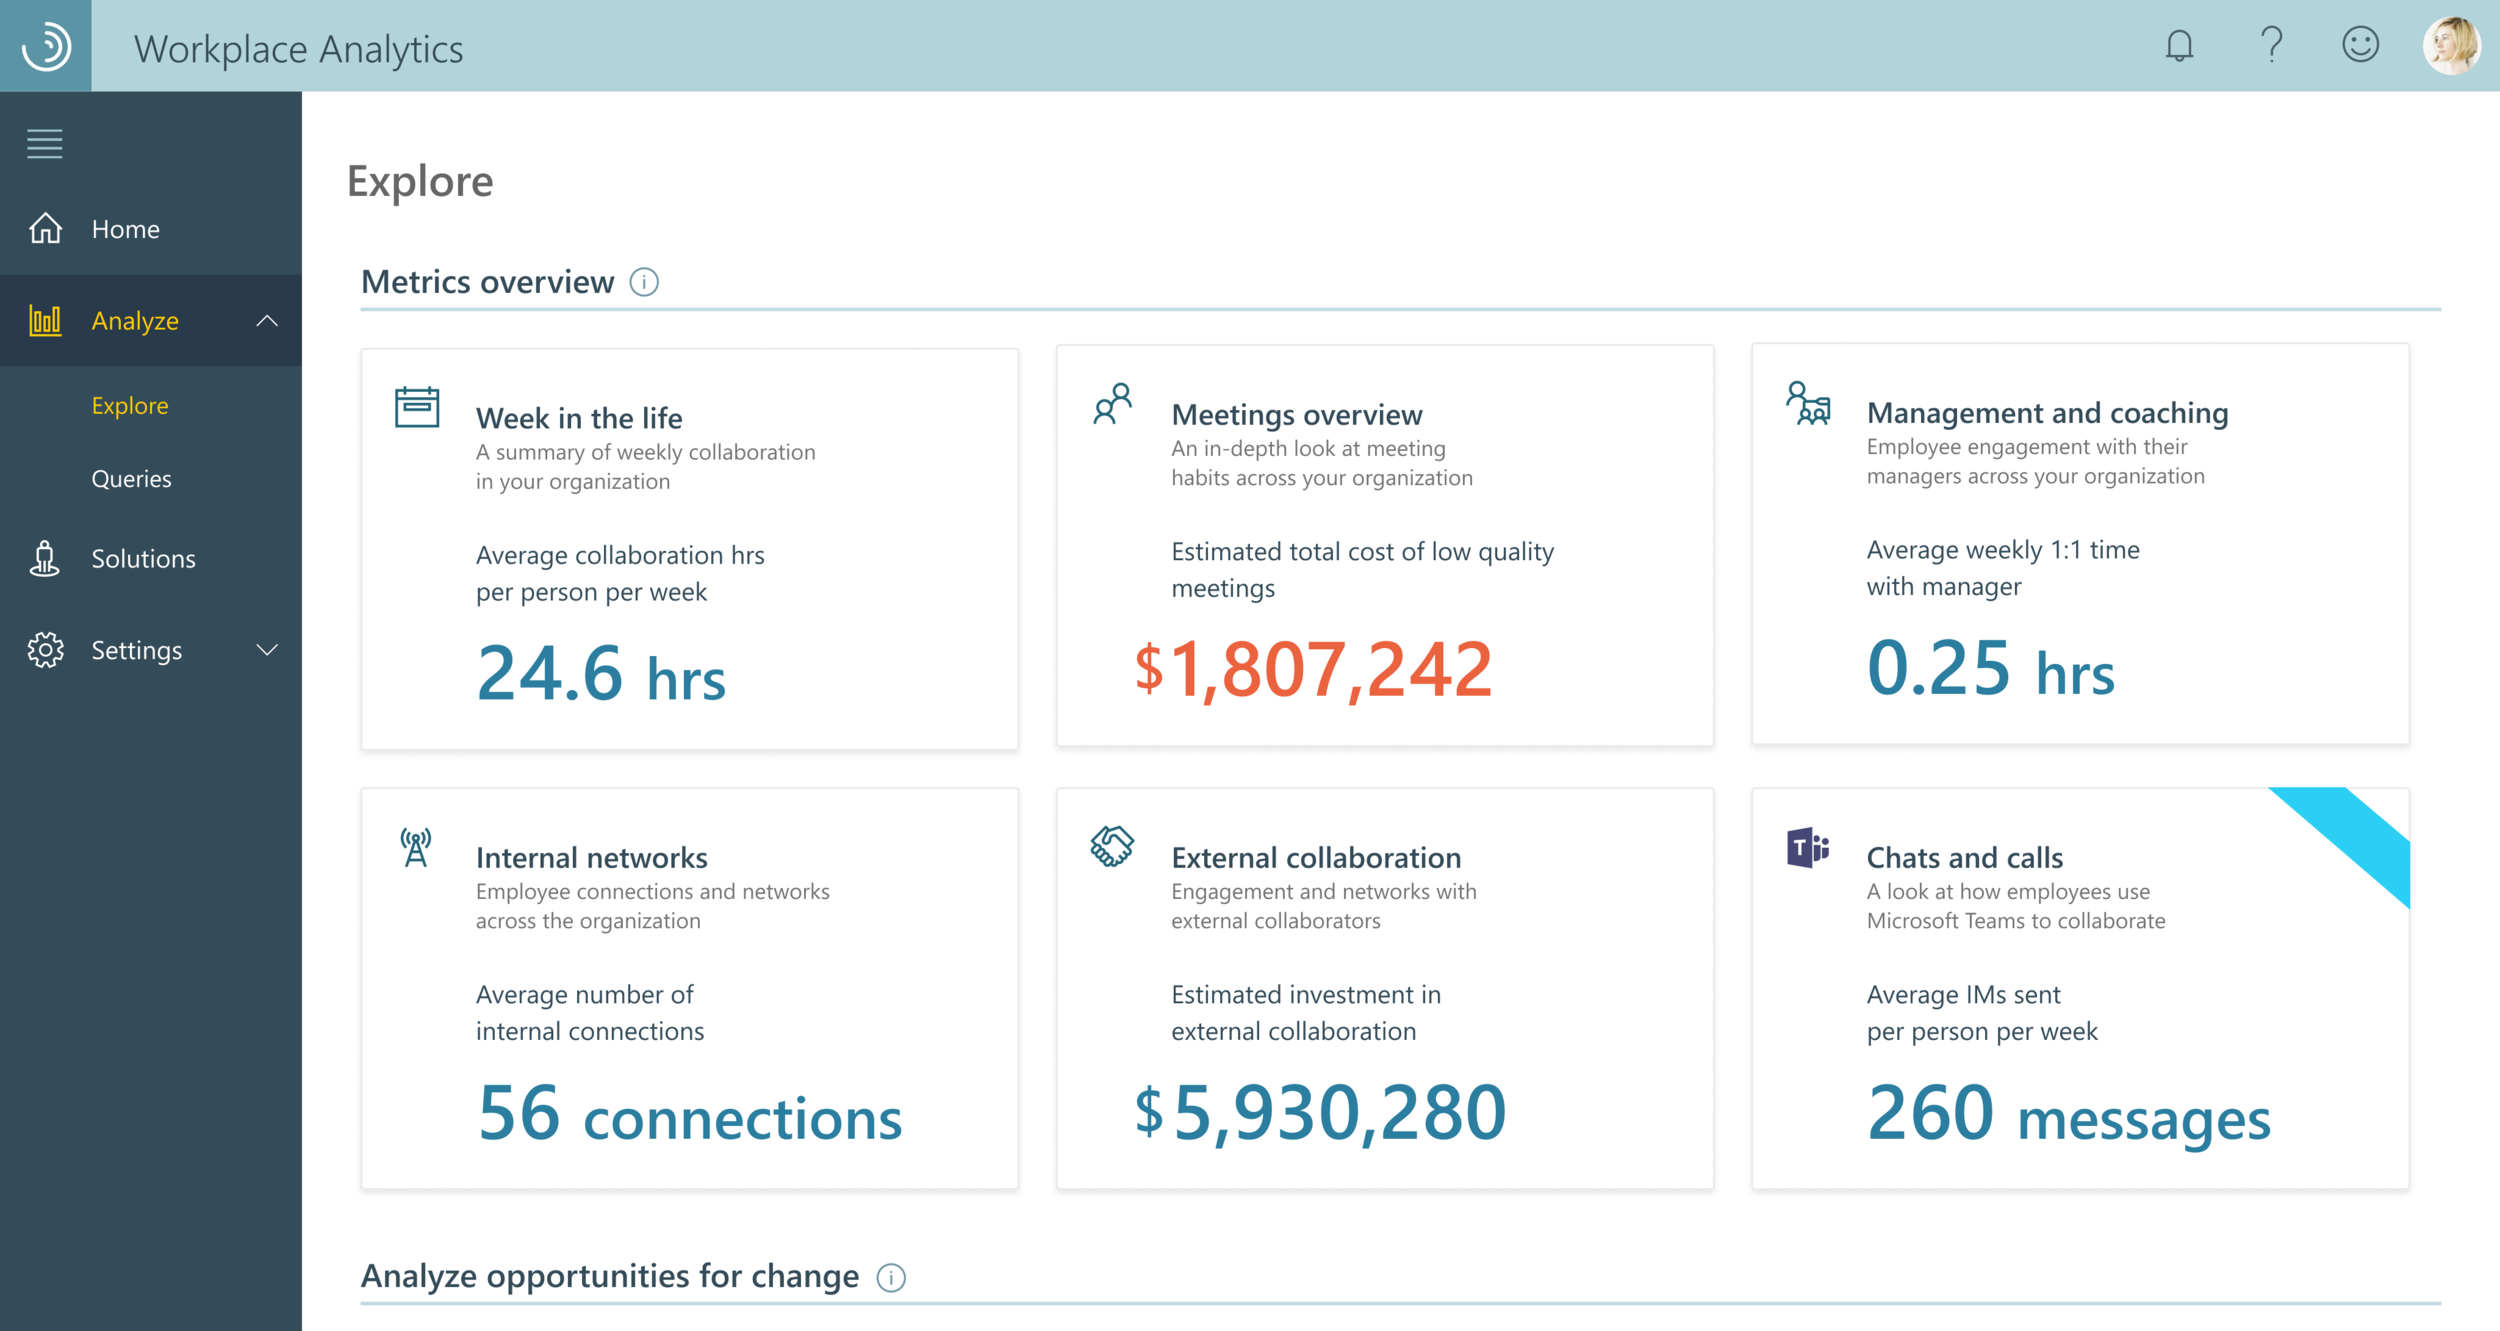Show info for Analyze opportunities for change

(890, 1277)
